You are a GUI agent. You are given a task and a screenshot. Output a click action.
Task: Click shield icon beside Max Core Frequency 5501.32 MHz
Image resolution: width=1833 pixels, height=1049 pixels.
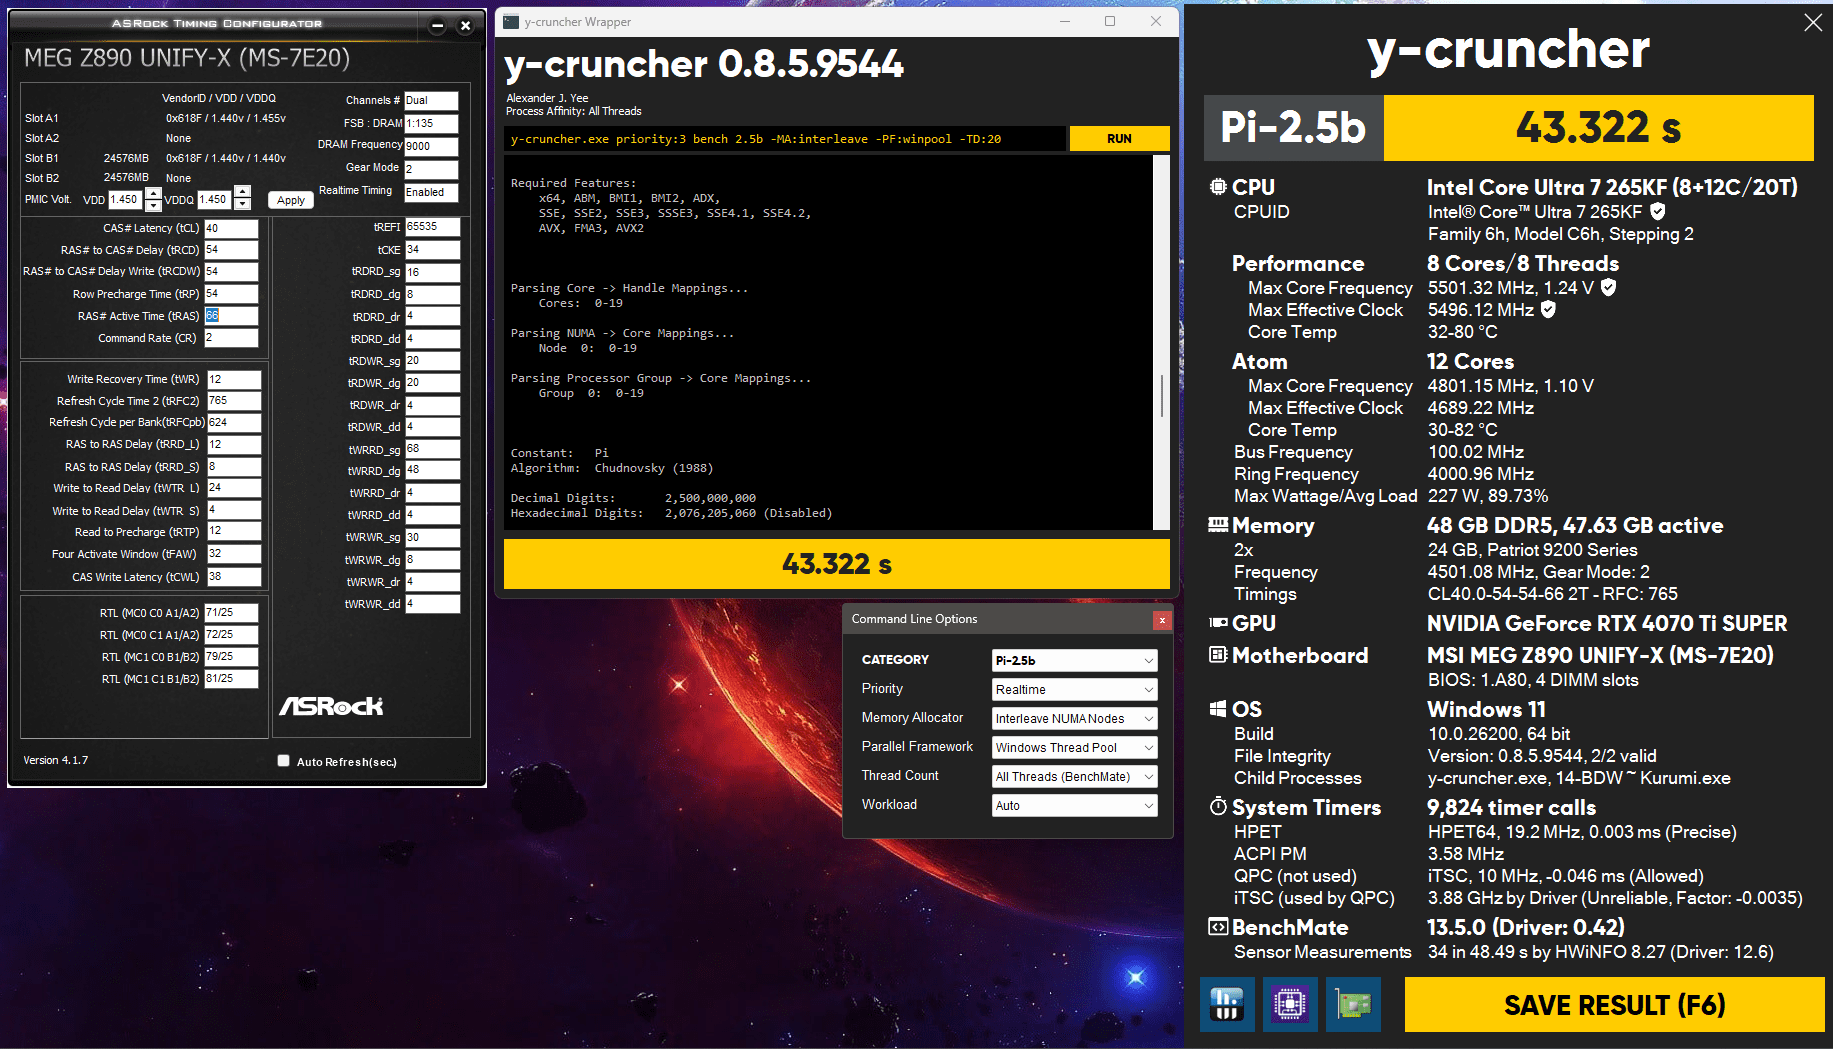click(1608, 287)
